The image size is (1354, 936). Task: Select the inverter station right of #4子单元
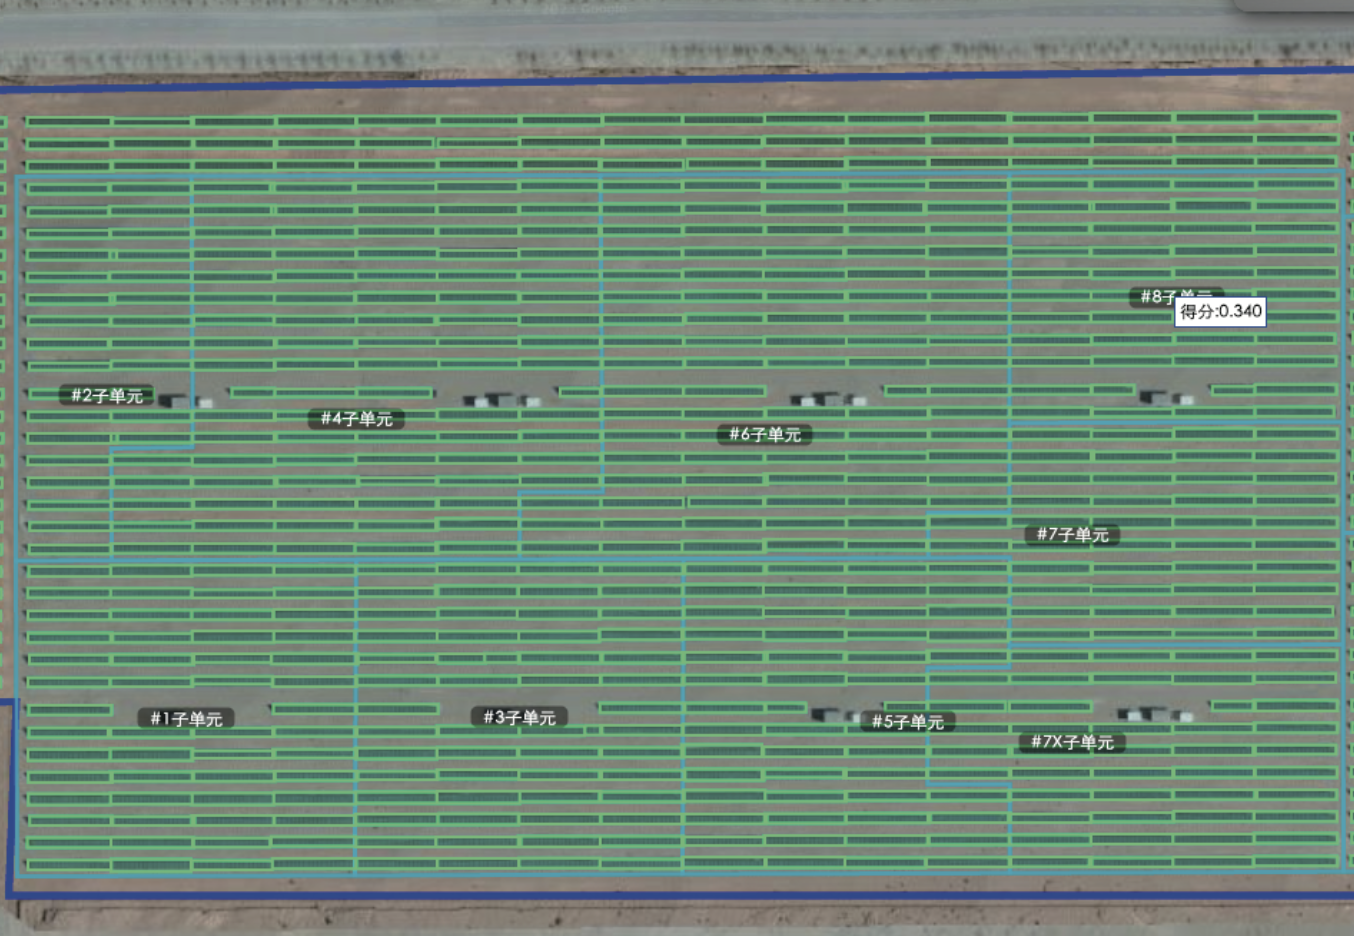(501, 400)
